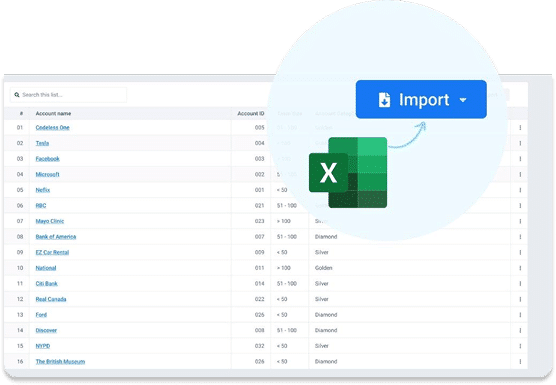
Task: Open the Citi Bank account link
Action: (46, 284)
